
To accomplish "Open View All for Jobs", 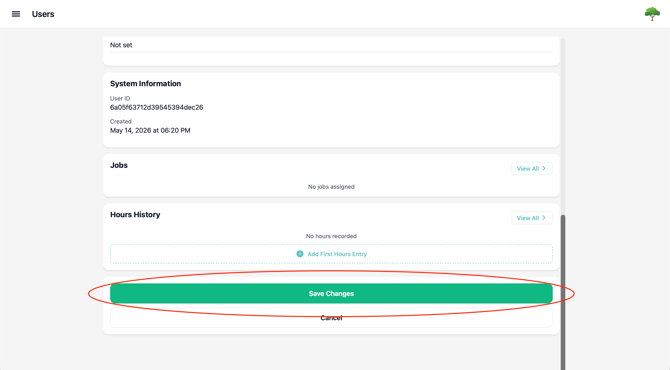I will (x=532, y=168).
